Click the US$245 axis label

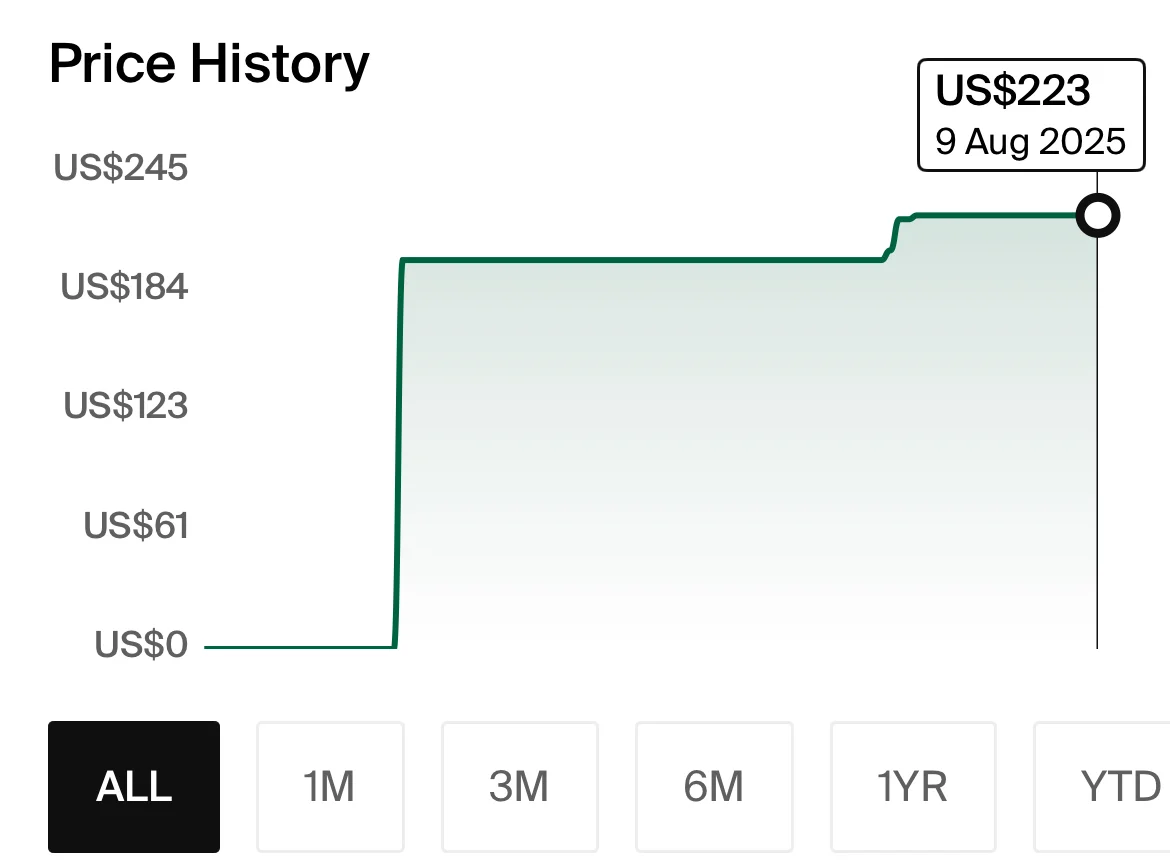(121, 168)
